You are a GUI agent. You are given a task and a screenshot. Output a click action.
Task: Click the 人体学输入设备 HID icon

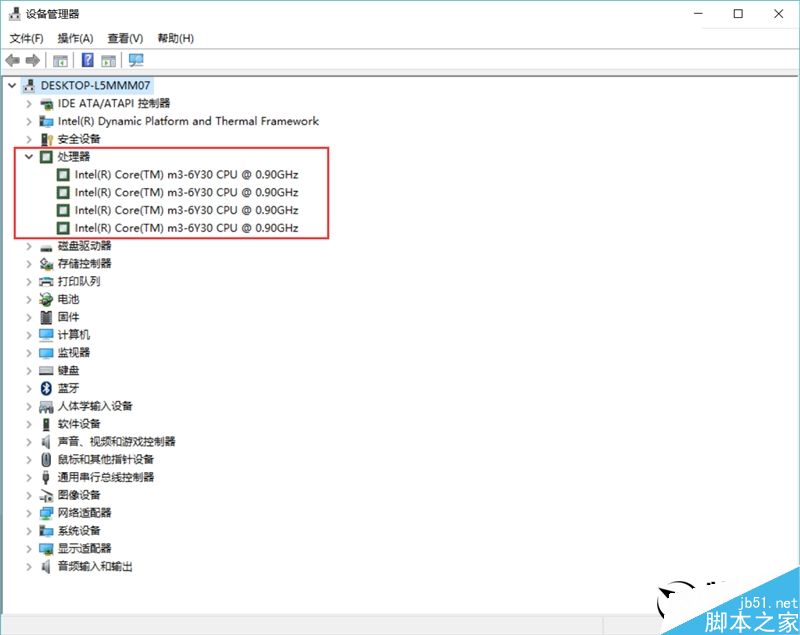click(46, 407)
